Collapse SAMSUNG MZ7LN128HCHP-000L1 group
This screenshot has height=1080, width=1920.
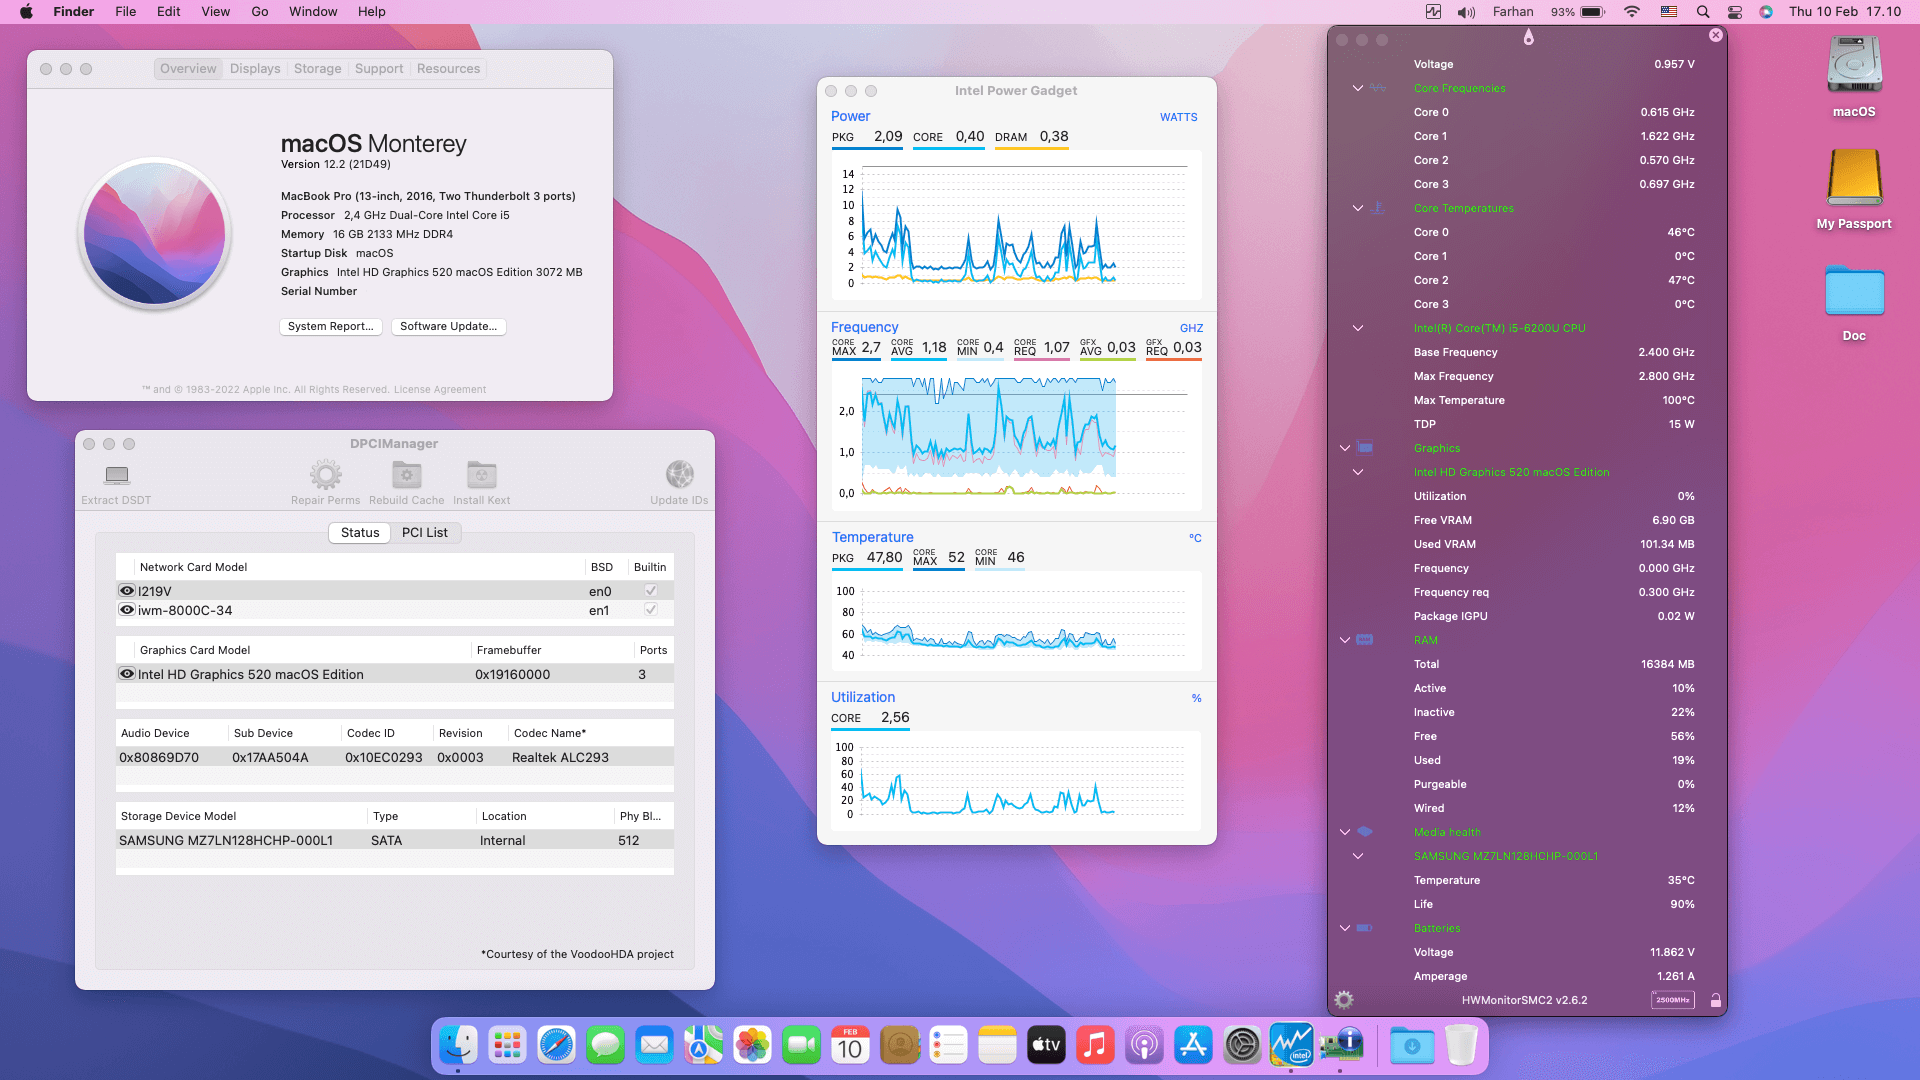click(x=1358, y=856)
